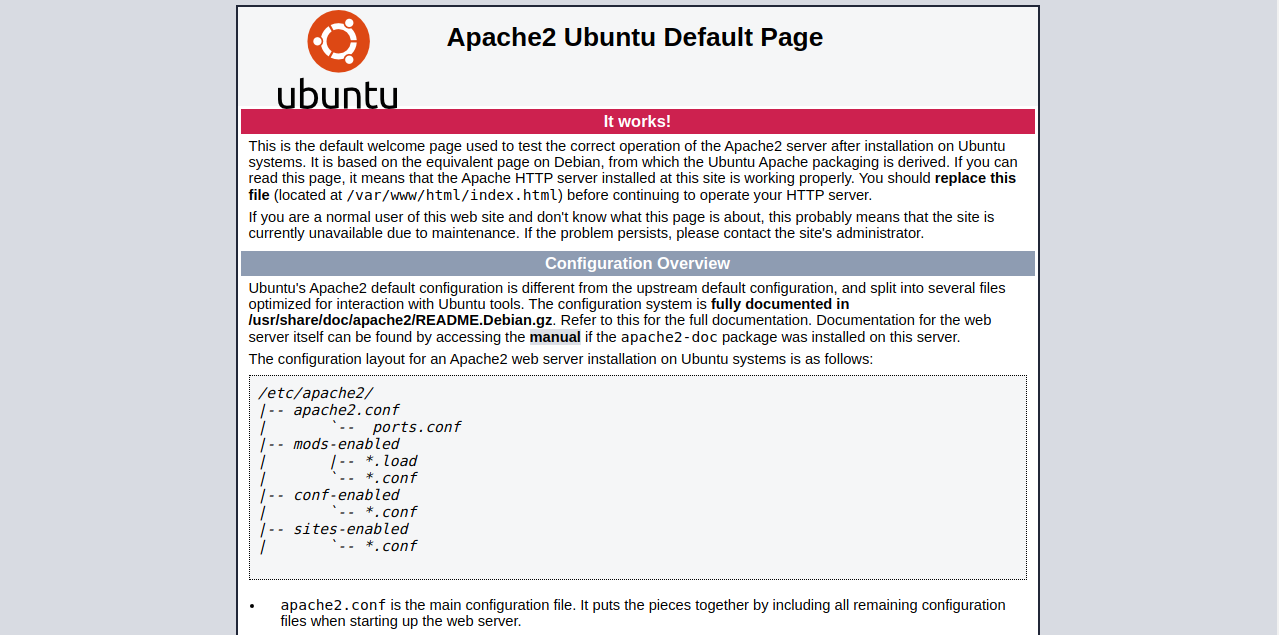Screen dimensions: 1279x635
Task: Select the 'It works!' red banner
Action: pos(637,120)
